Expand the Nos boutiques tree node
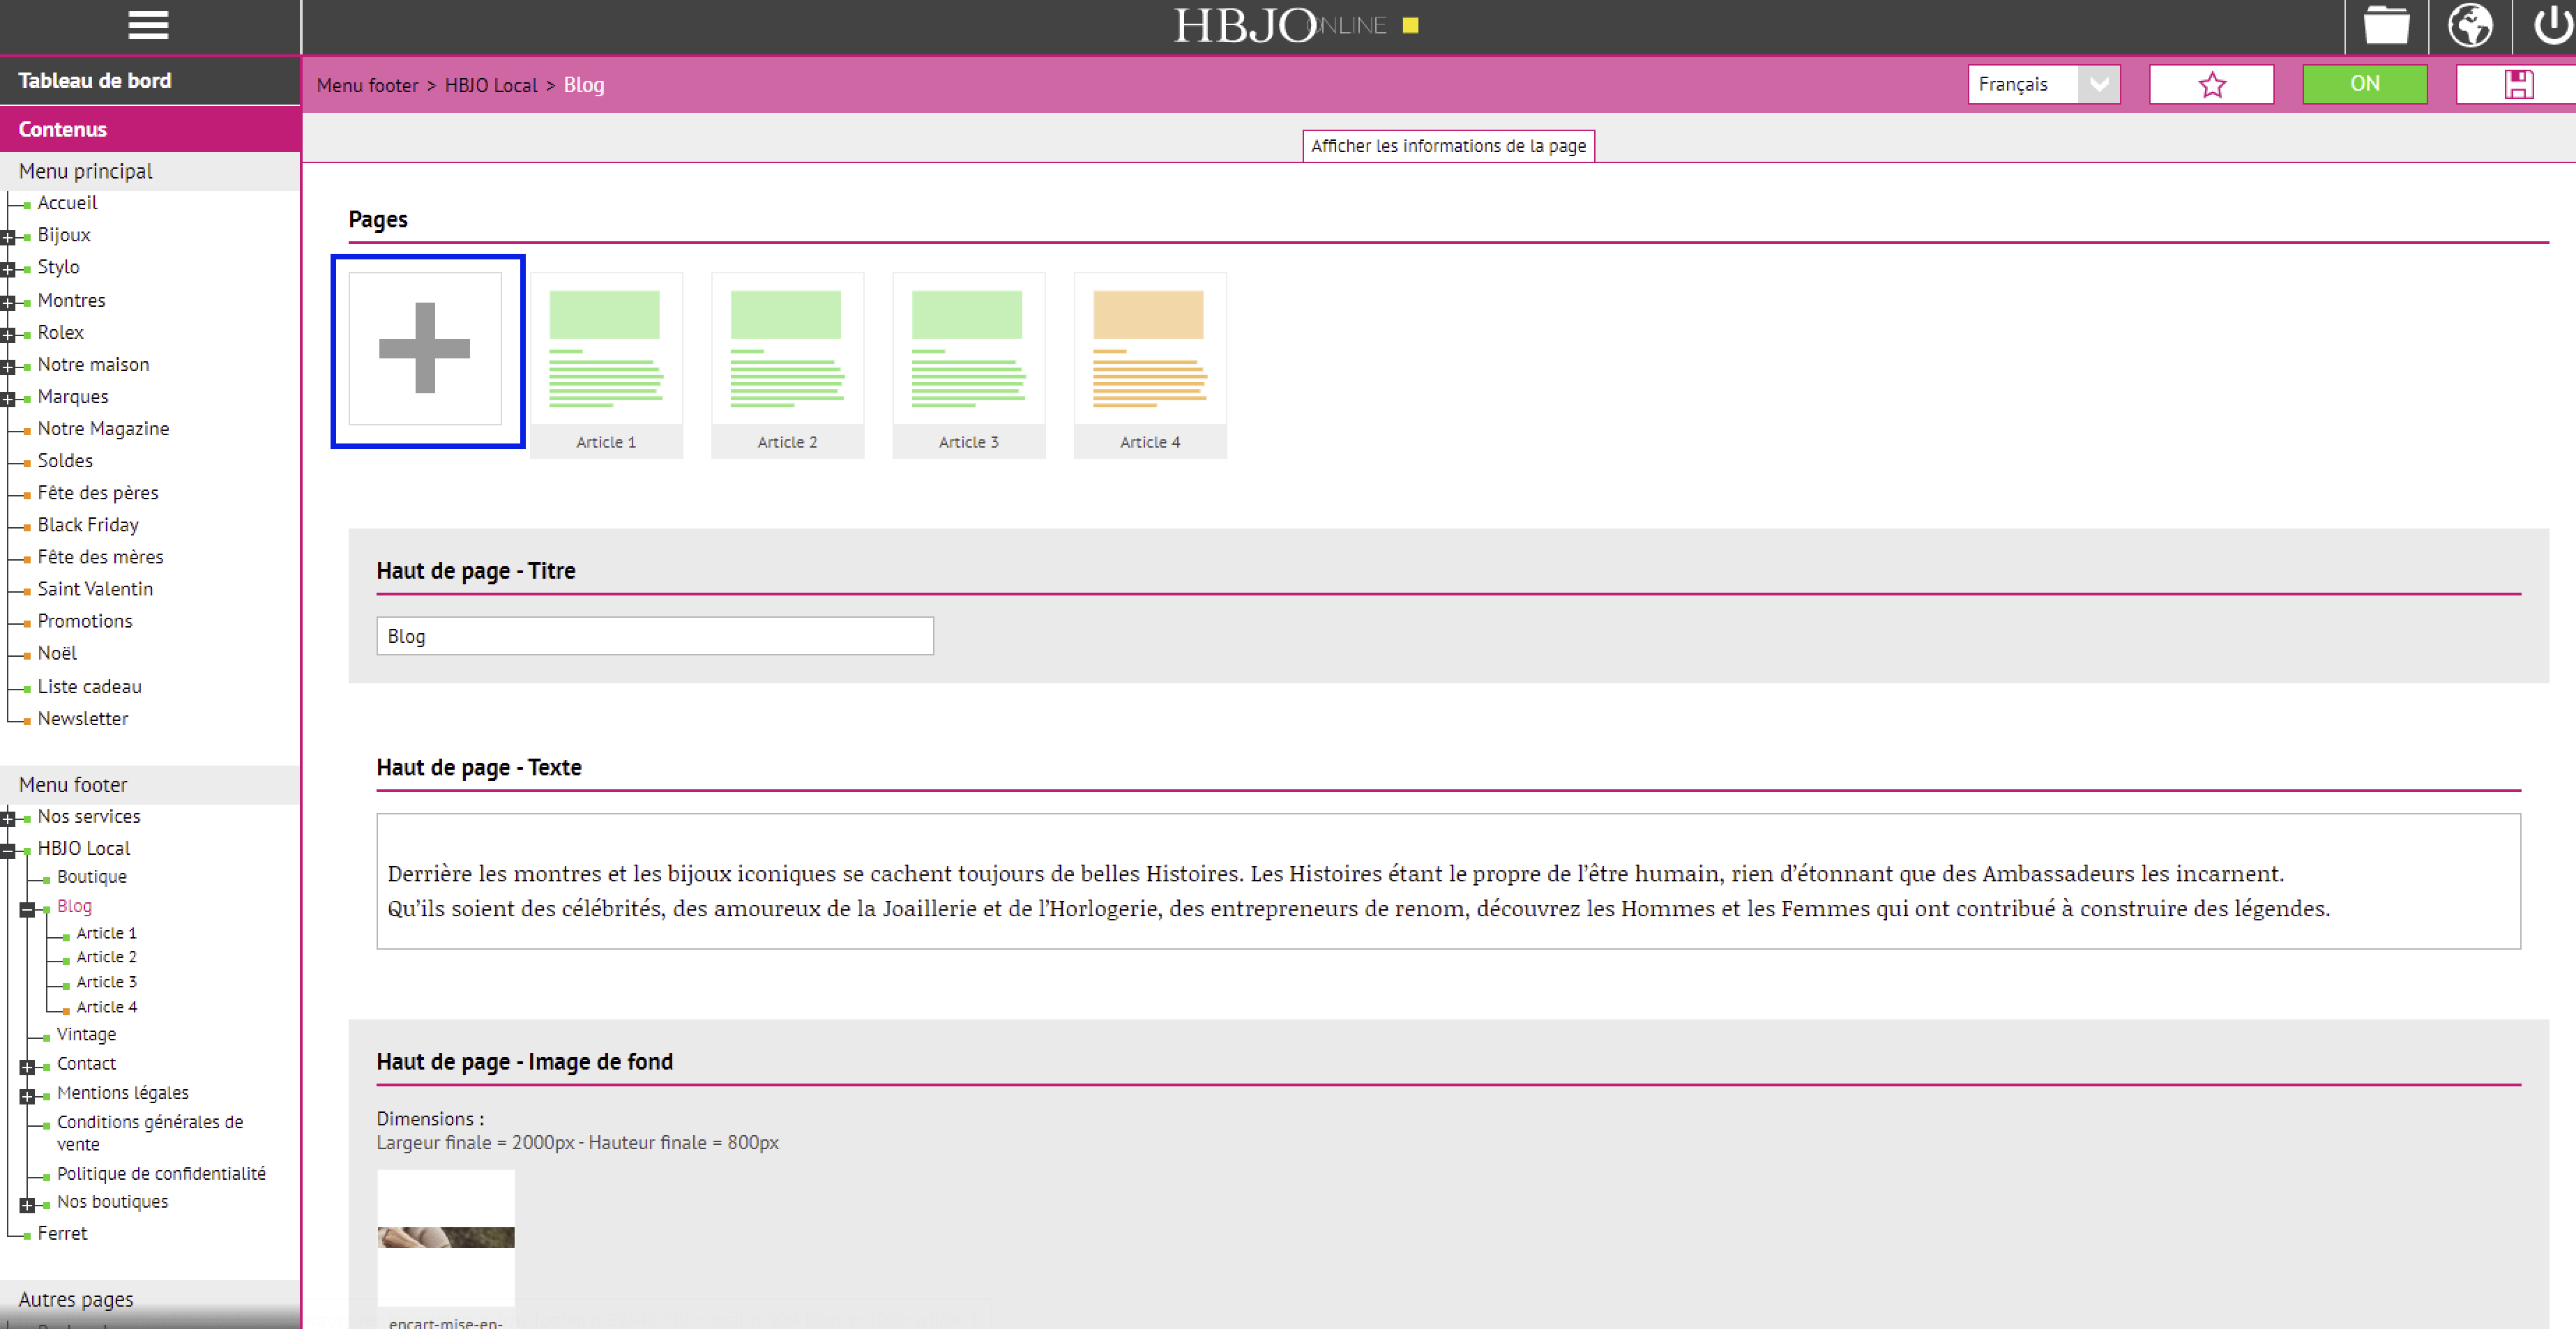 [27, 1205]
